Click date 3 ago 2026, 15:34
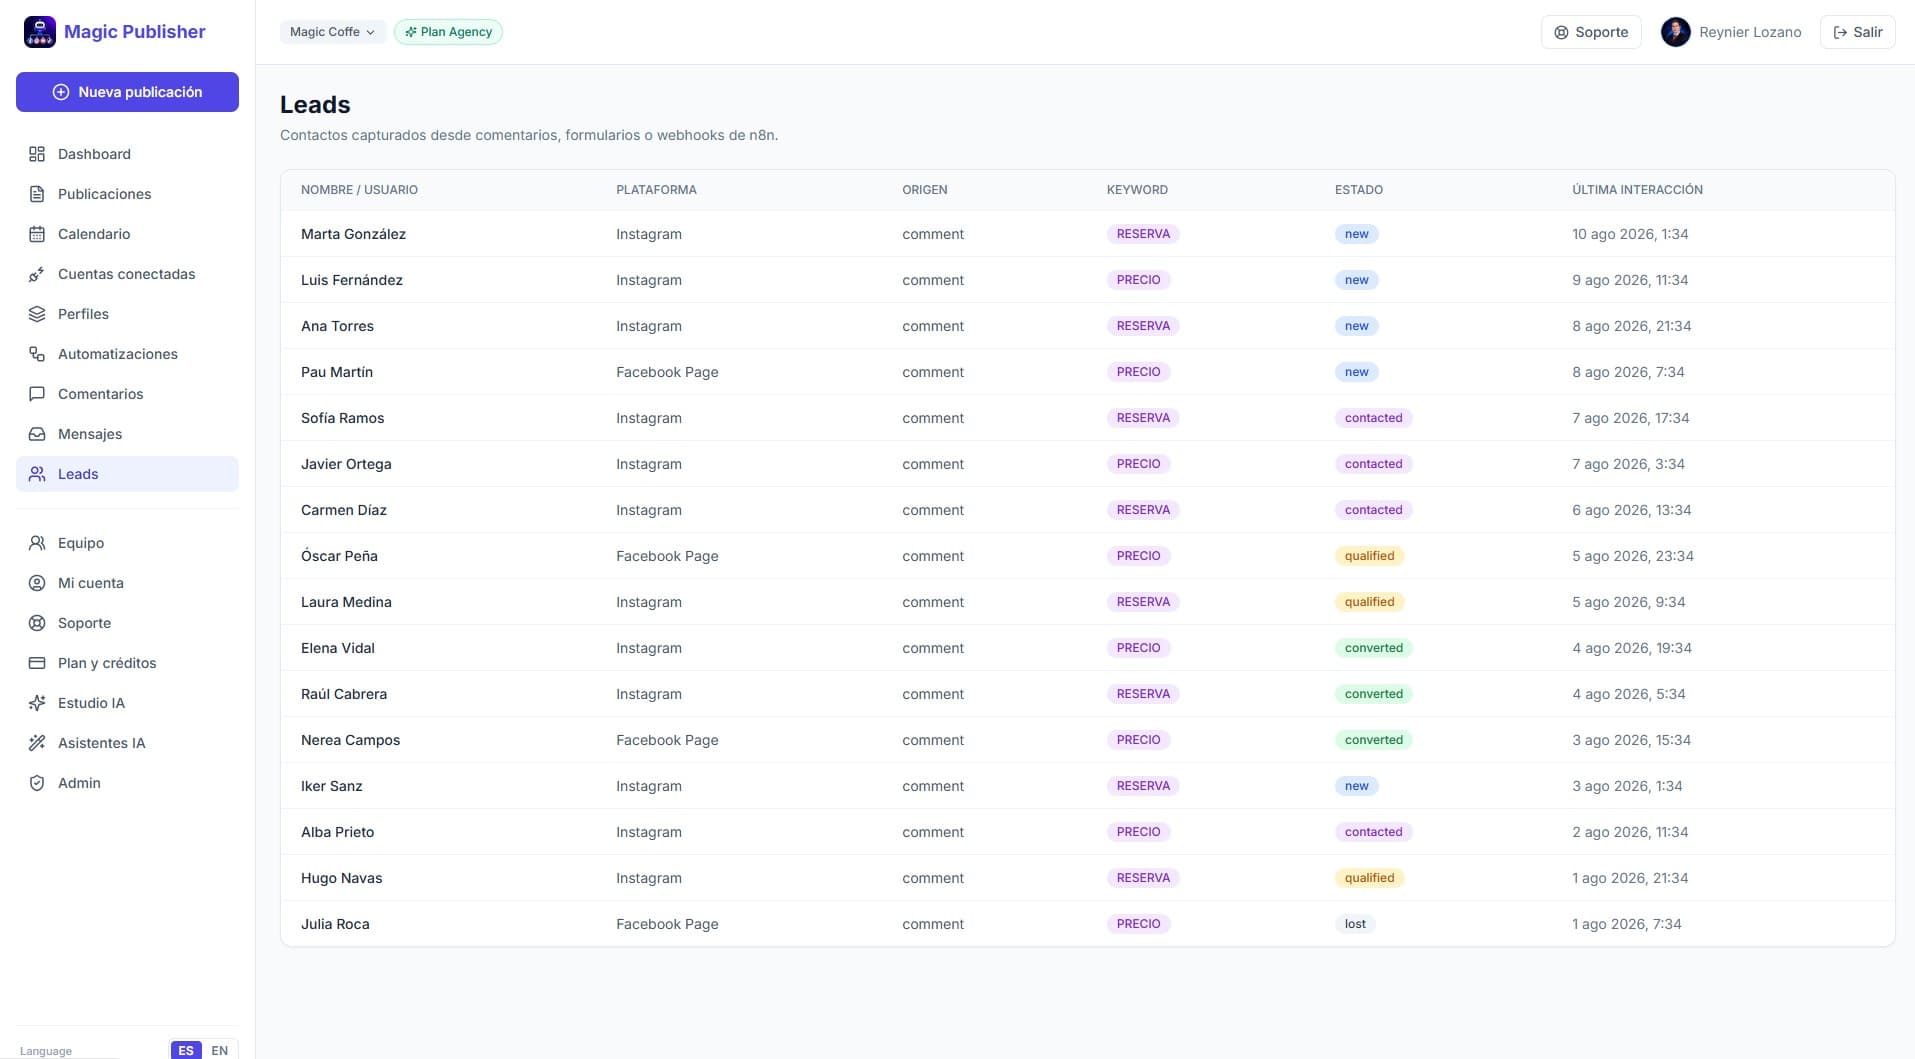The image size is (1915, 1059). click(x=1631, y=740)
